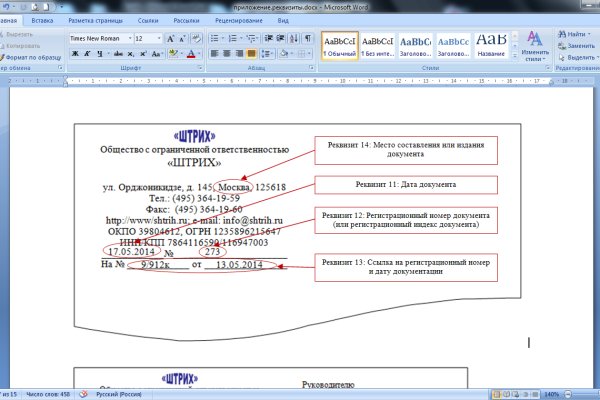Switch to the Вставка ribbon tab
This screenshot has height=400, width=600.
(x=42, y=19)
